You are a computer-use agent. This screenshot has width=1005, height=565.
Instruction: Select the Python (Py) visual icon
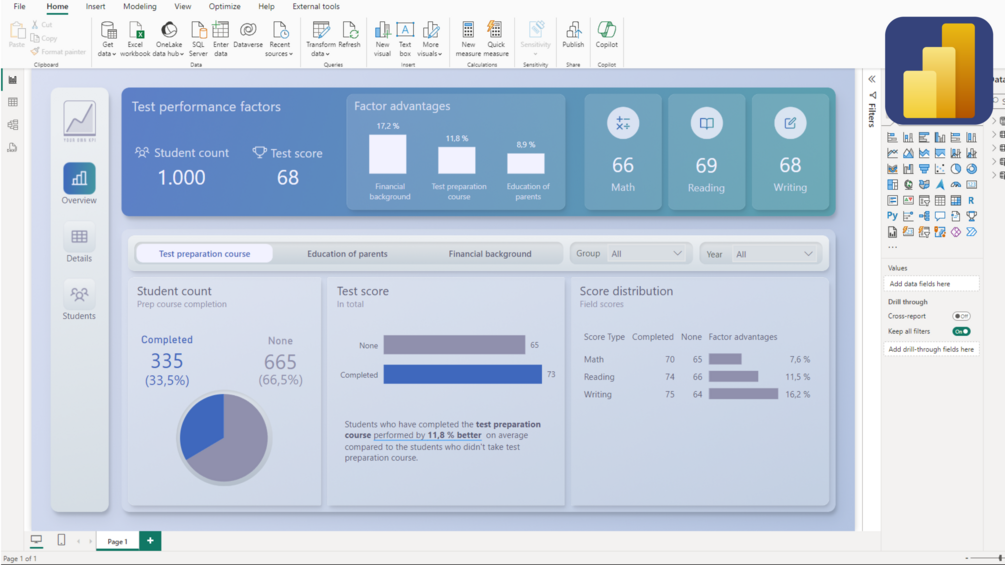(892, 216)
